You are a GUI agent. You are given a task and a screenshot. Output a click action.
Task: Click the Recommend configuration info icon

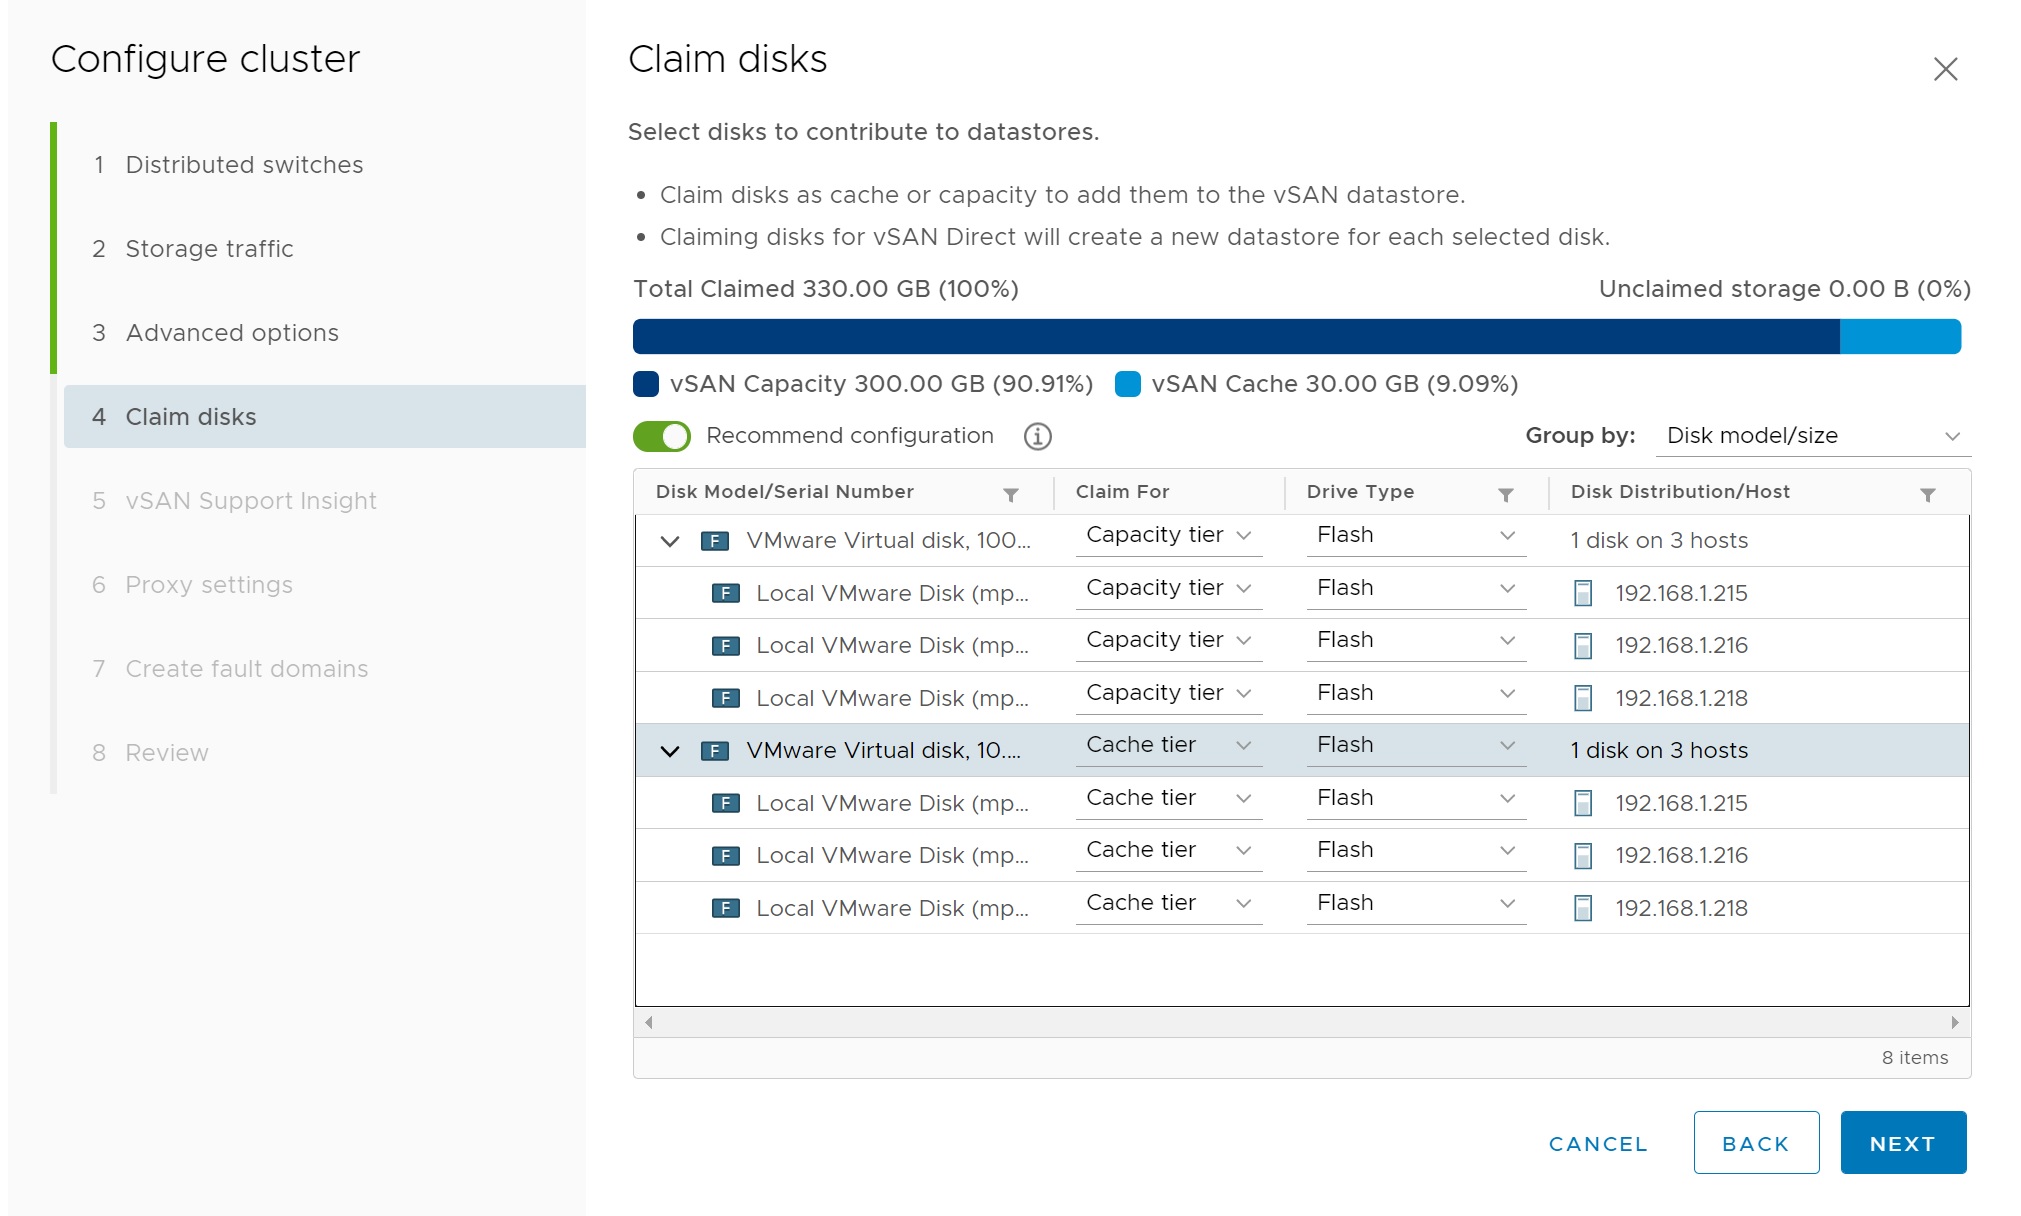point(1037,436)
